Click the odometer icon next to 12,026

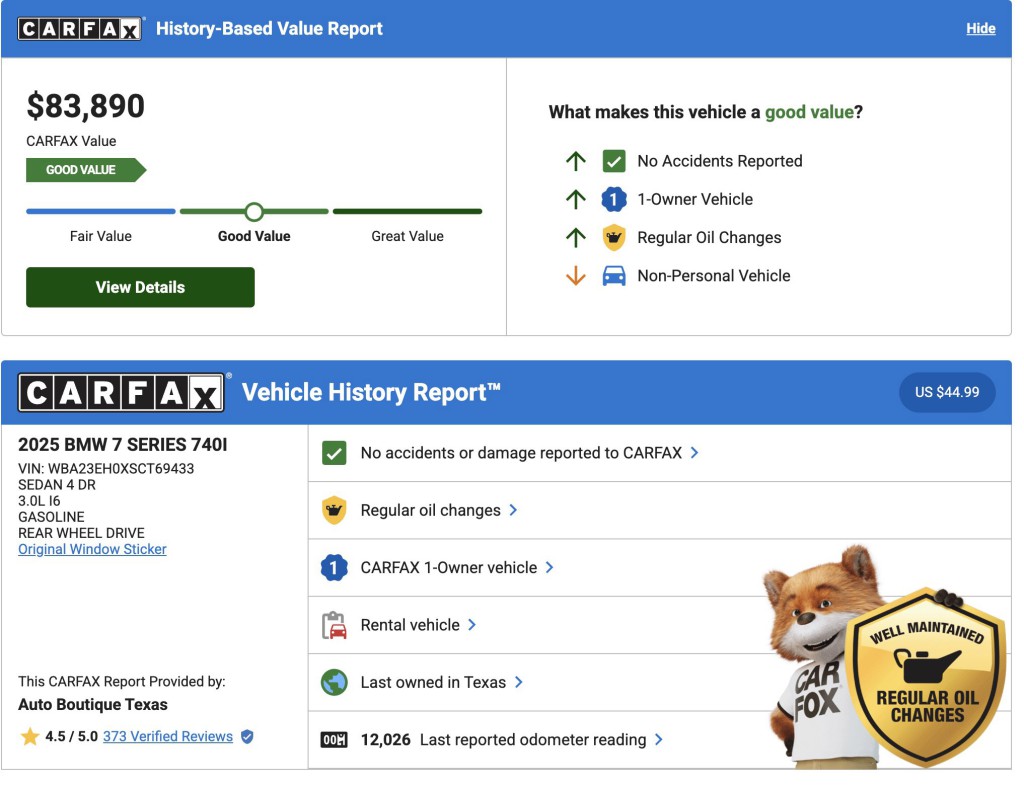pos(334,740)
